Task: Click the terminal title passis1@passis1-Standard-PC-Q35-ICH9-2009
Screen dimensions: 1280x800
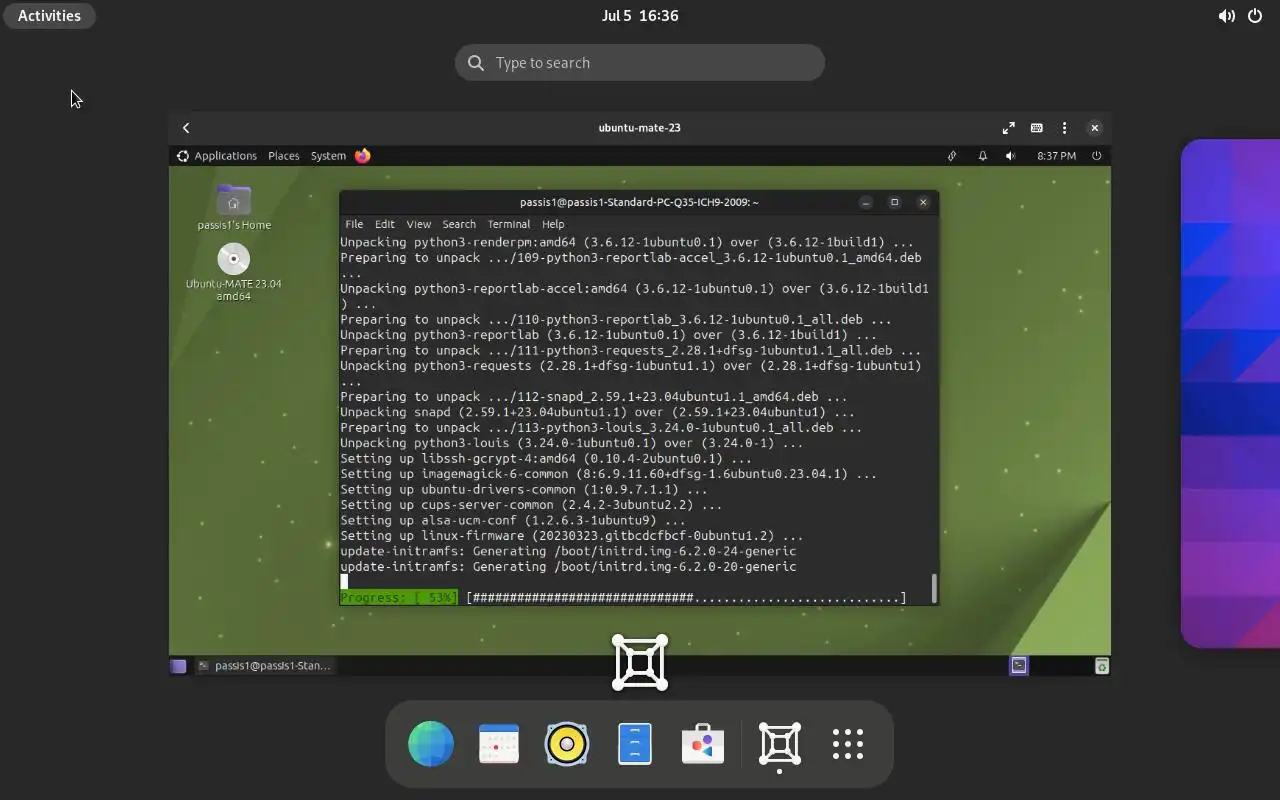Action: click(639, 202)
